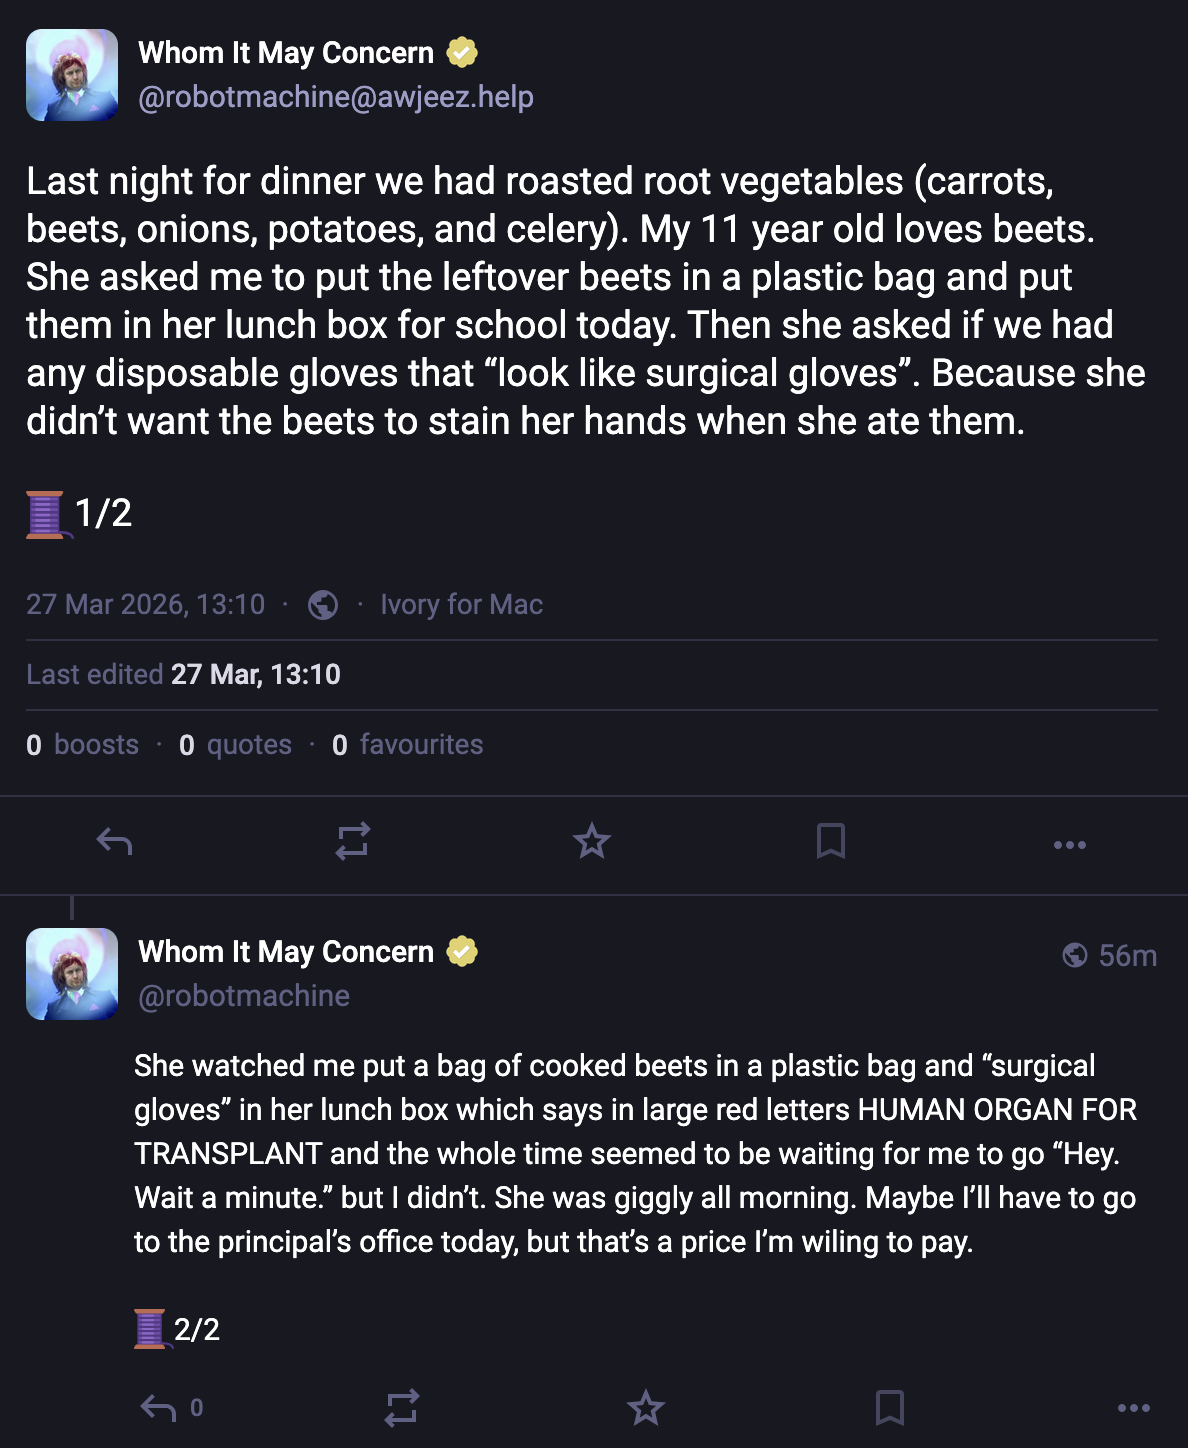Reply to the 2/2 thread post
The width and height of the screenshot is (1188, 1448).
pos(158,1408)
